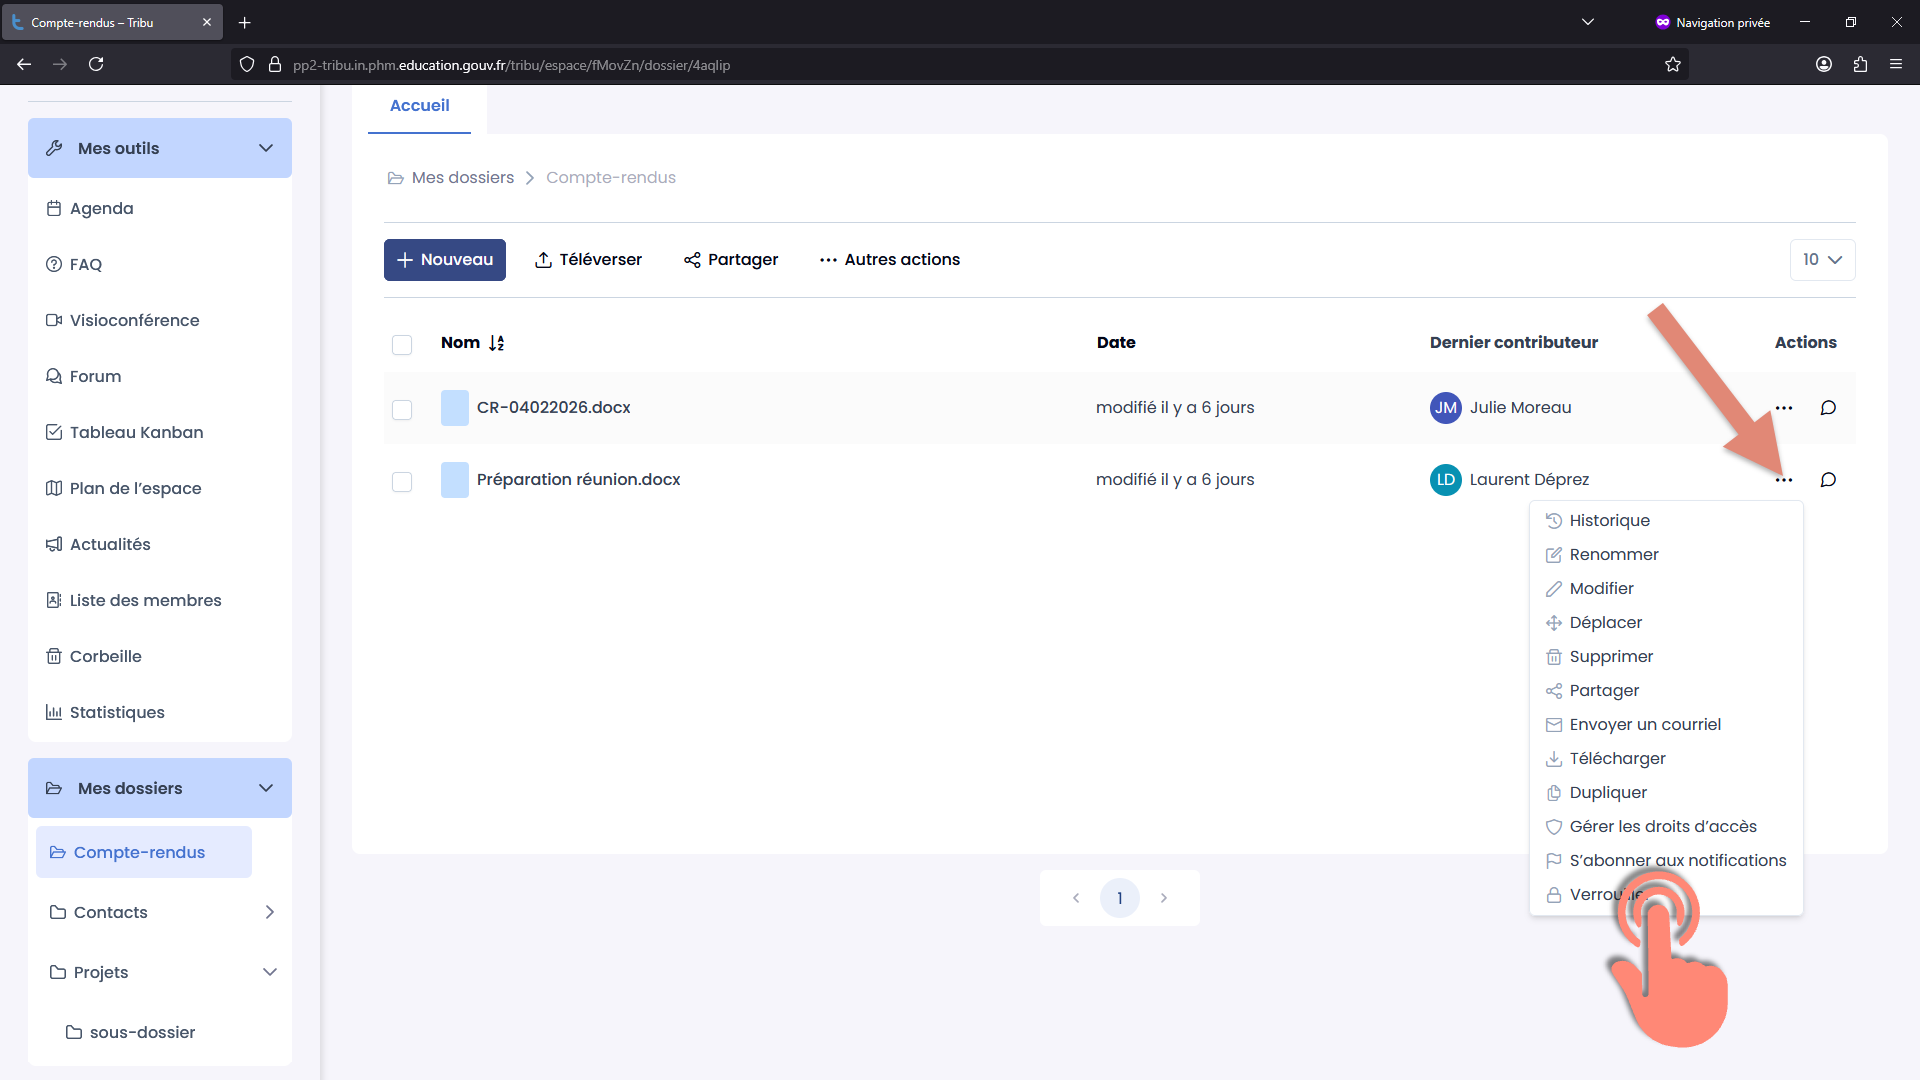
Task: Open comments icon for Préparation réunion.docx
Action: coord(1828,480)
